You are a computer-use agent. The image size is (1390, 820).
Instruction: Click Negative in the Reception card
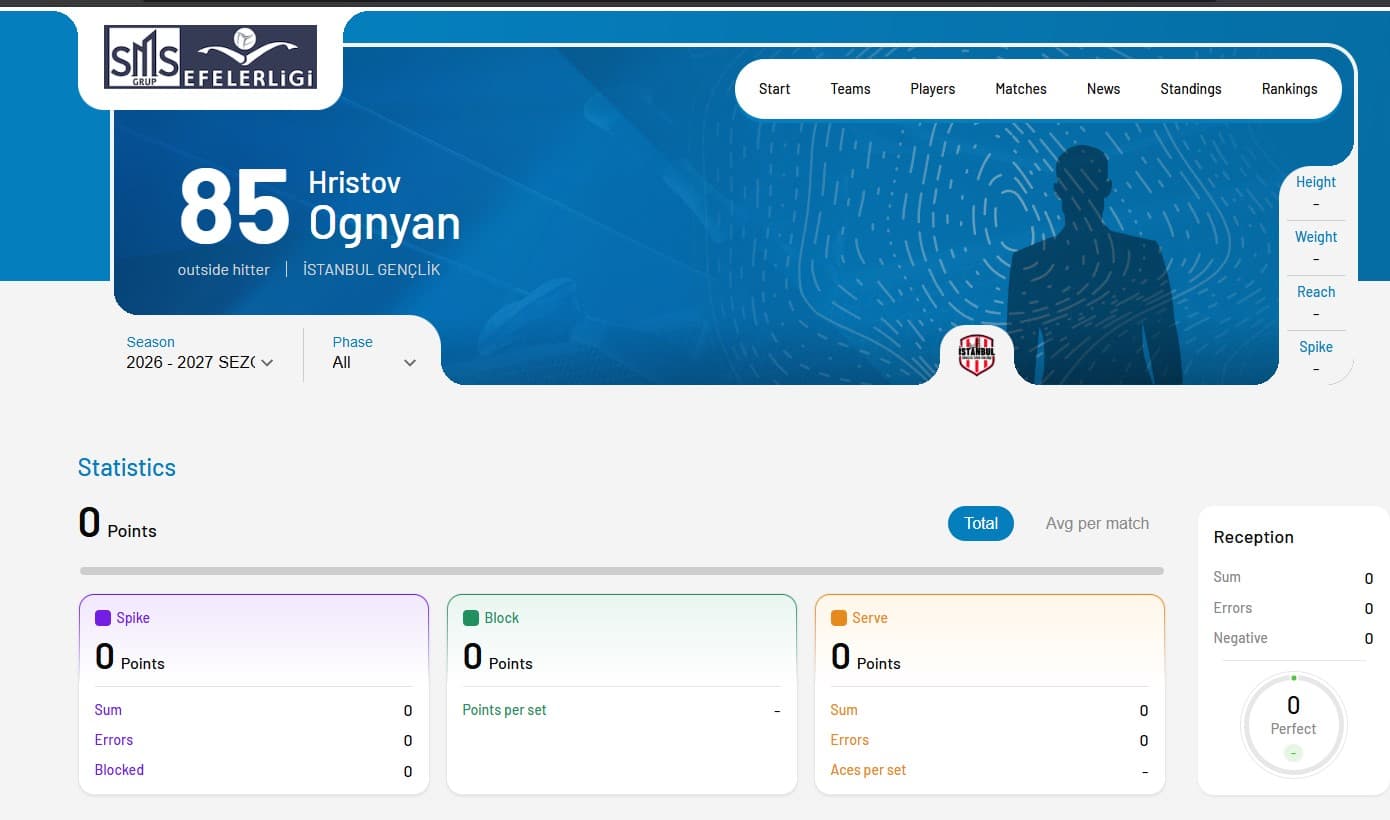point(1241,638)
